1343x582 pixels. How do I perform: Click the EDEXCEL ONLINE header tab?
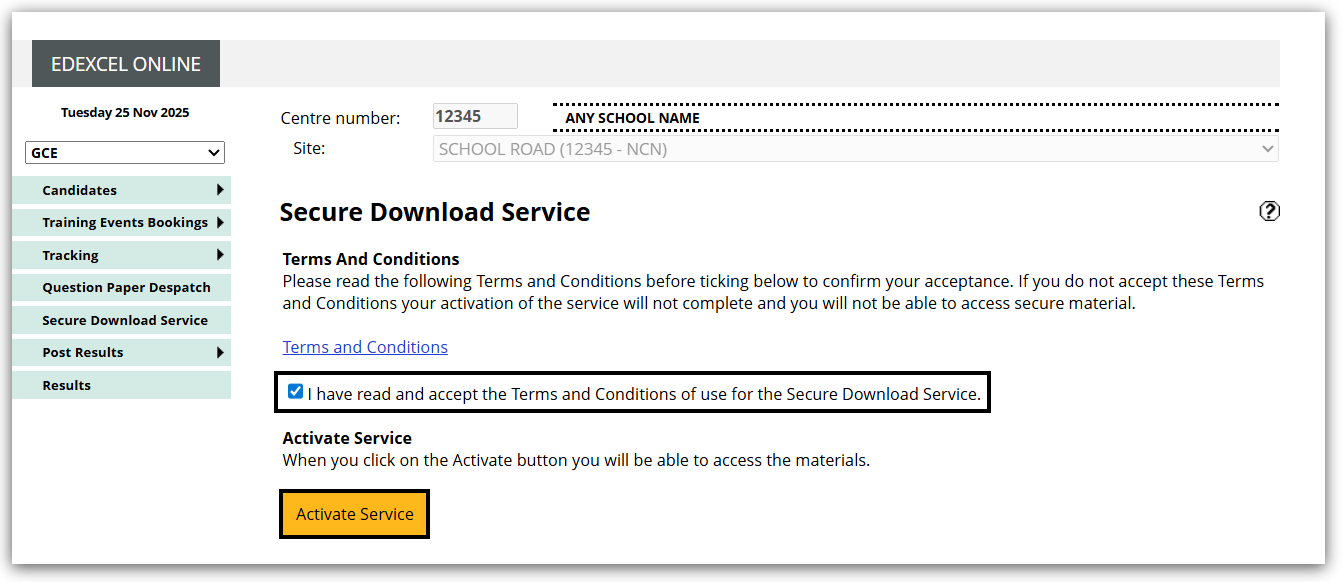(x=126, y=64)
